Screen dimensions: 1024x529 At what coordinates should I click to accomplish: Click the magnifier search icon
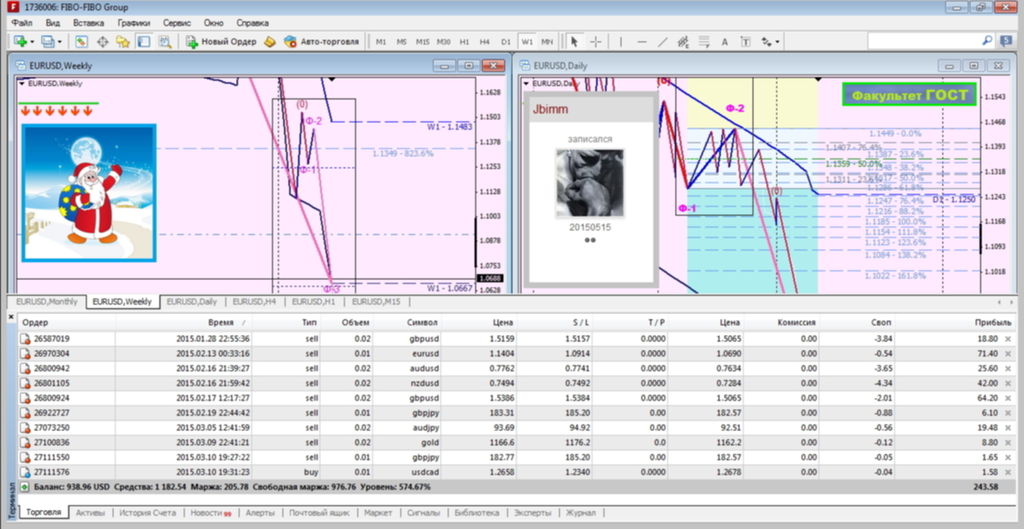987,40
